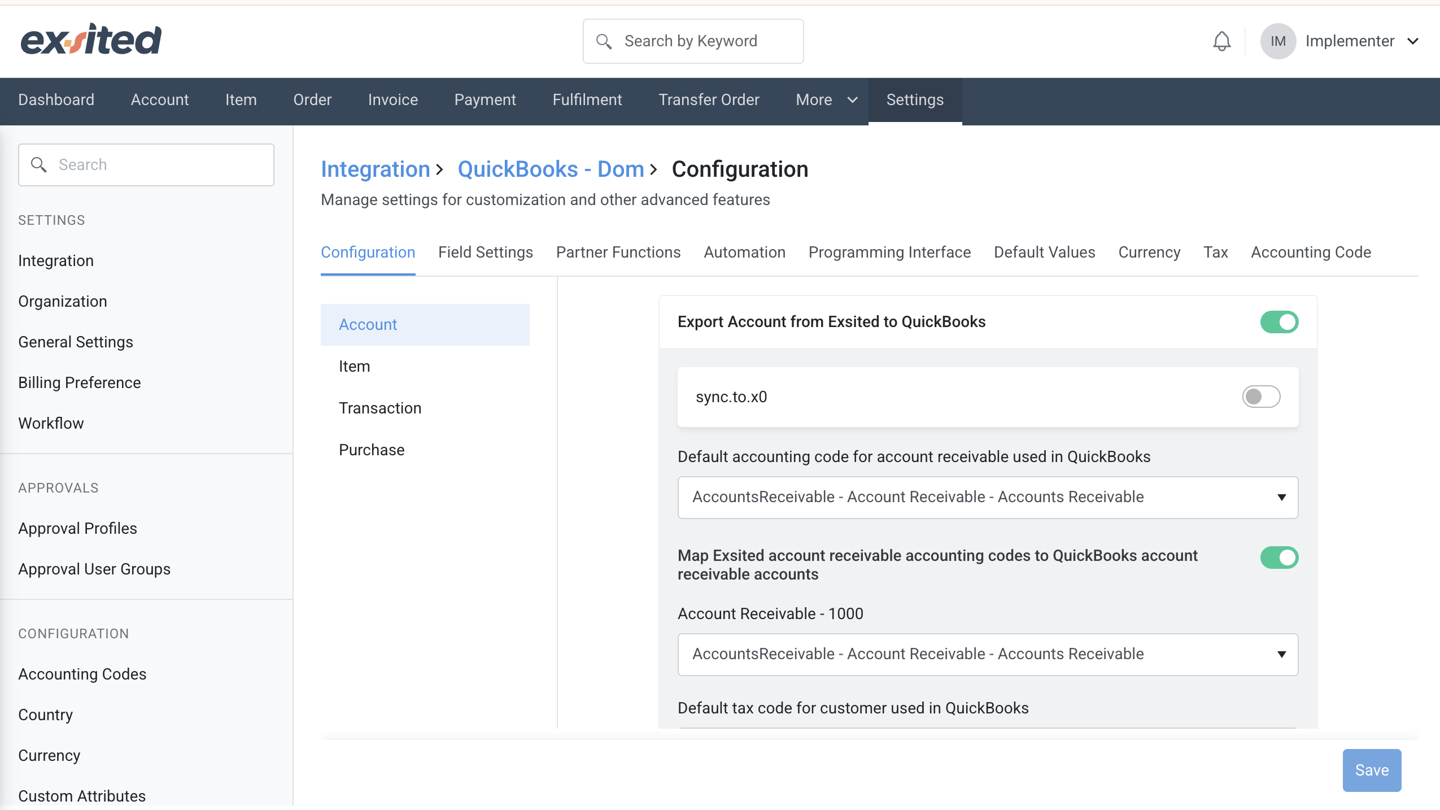The width and height of the screenshot is (1440, 810).
Task: Open Approval User Groups in sidebar
Action: (x=94, y=569)
